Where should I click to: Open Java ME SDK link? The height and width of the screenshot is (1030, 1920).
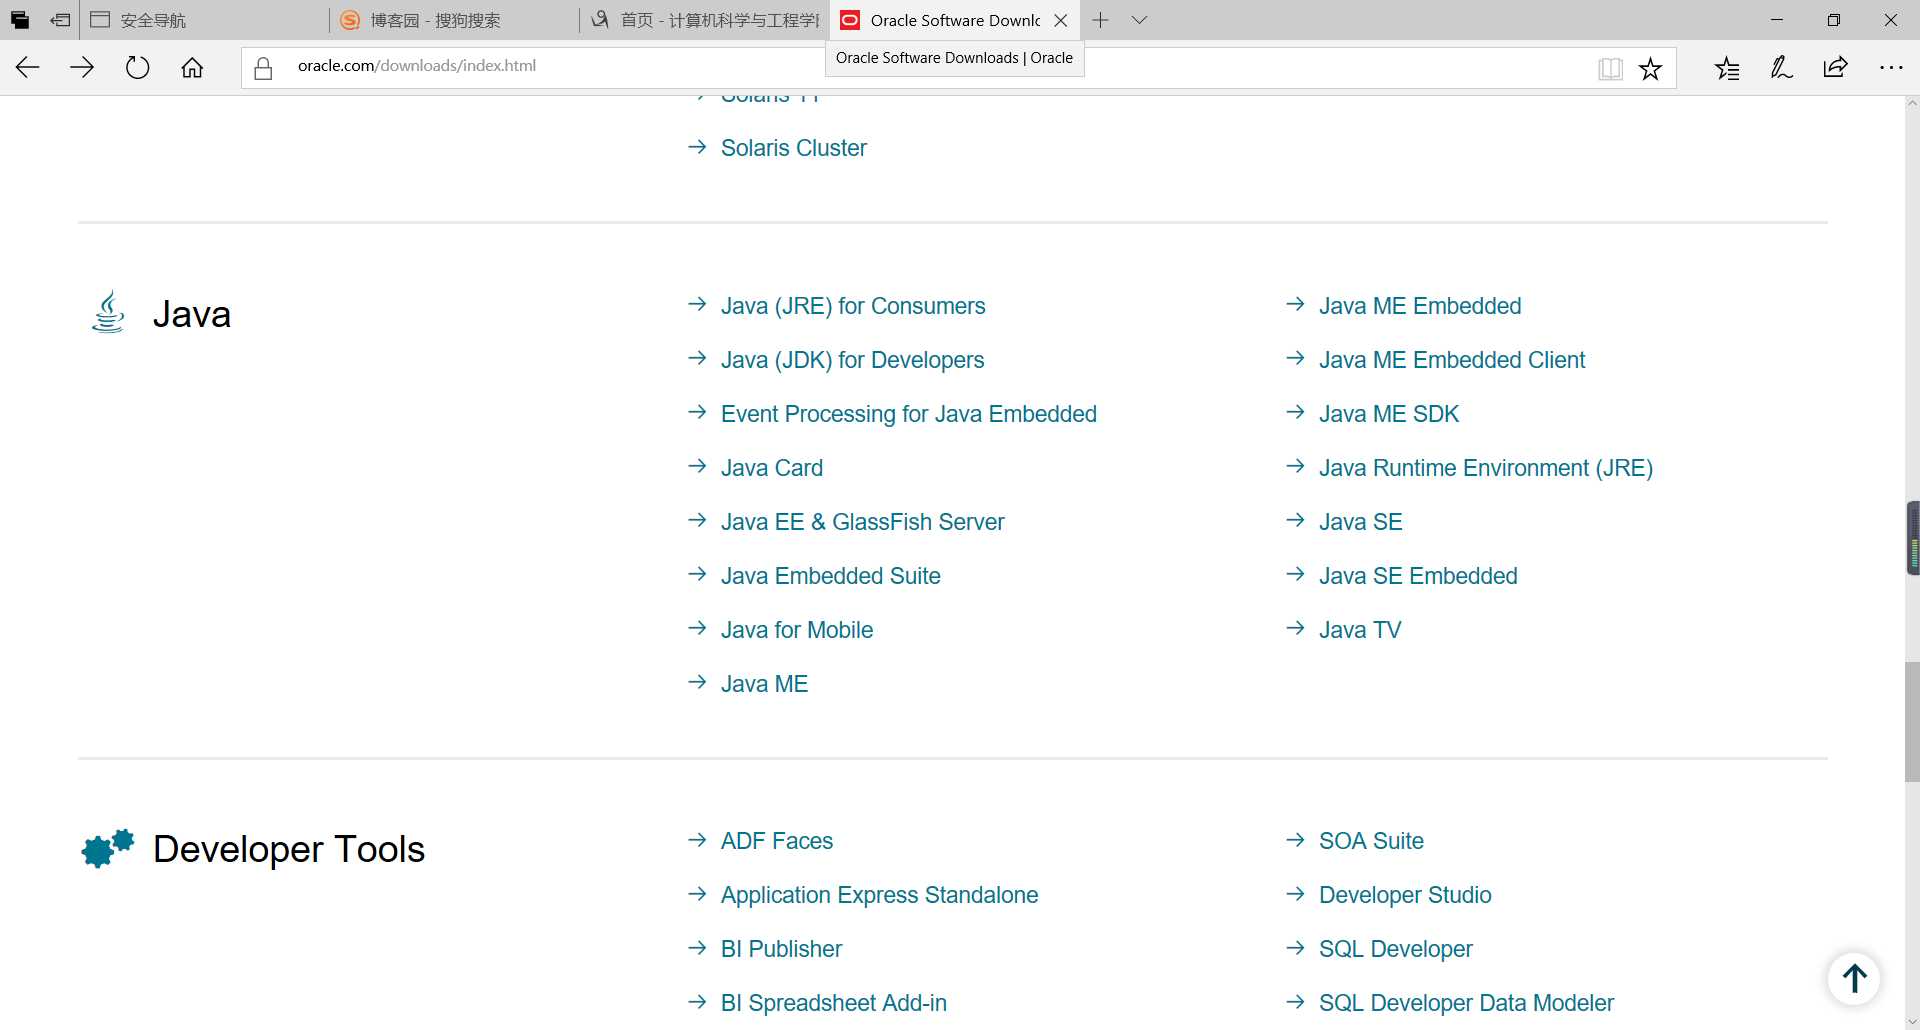[1388, 414]
